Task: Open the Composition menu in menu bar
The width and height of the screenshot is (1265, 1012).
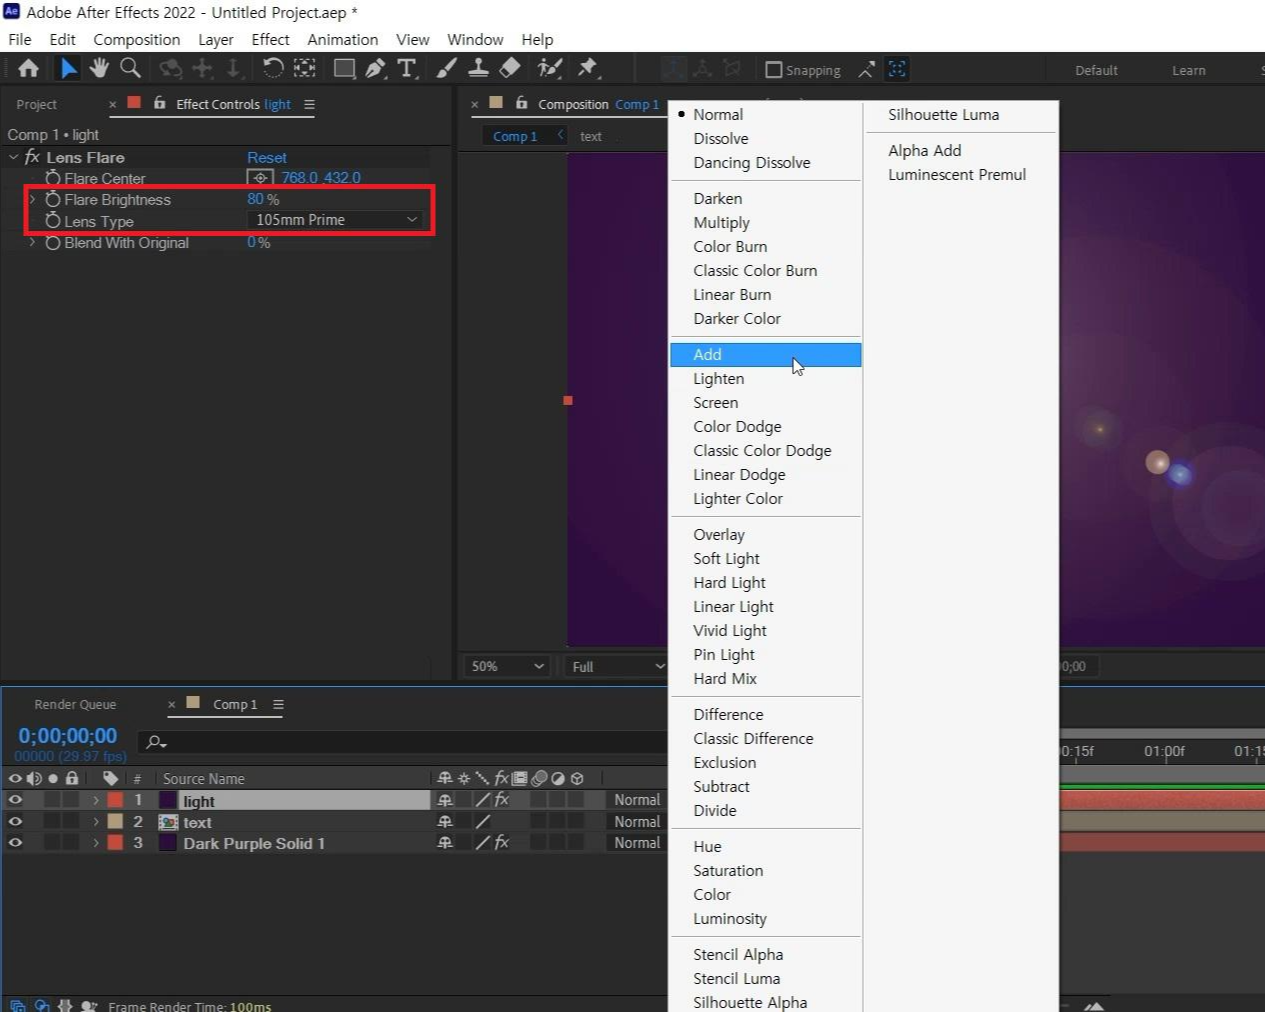Action: 137,40
